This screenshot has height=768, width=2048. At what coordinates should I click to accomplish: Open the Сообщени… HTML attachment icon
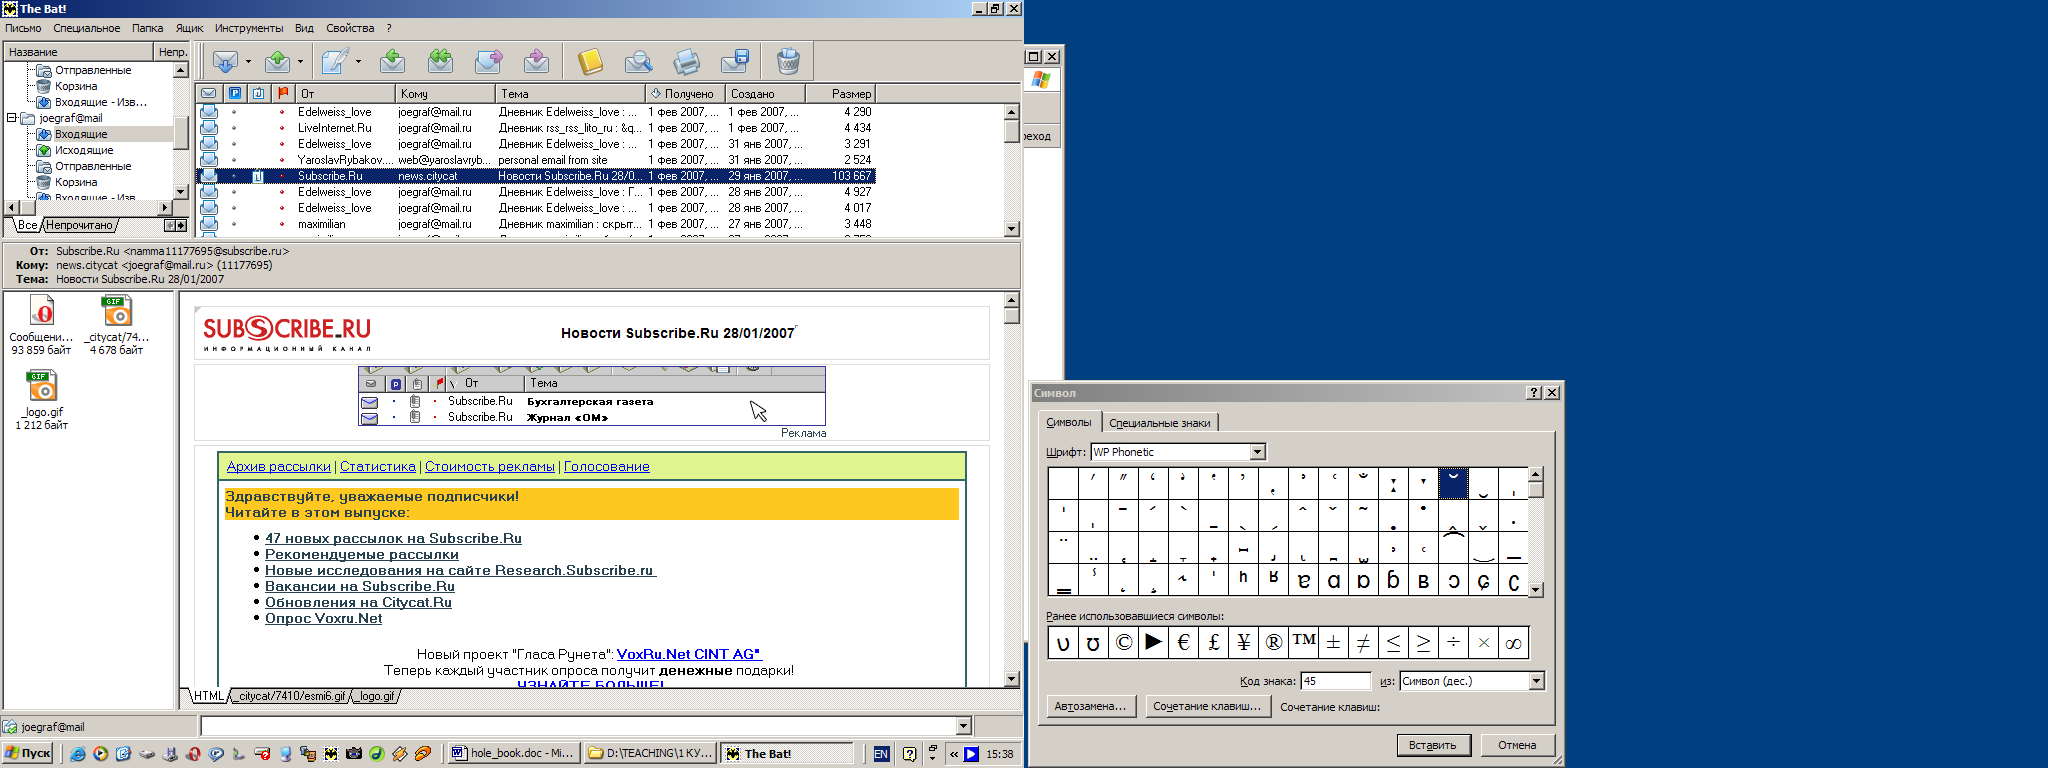click(x=42, y=310)
